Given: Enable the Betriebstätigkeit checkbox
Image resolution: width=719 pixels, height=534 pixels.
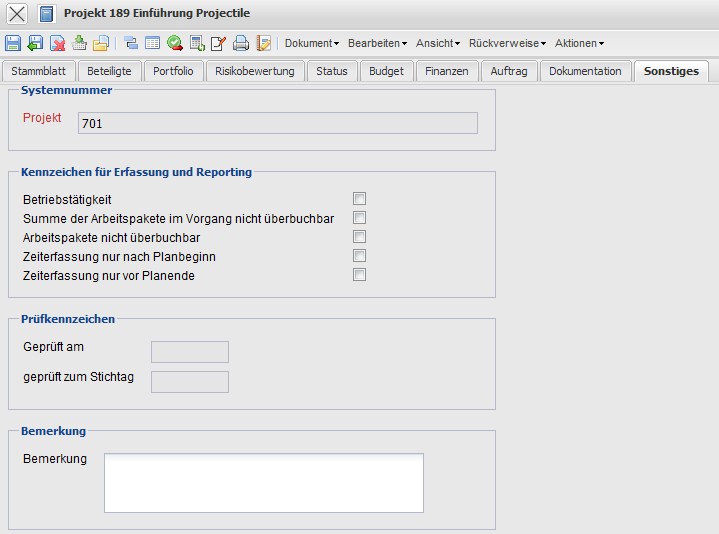Looking at the screenshot, I should coord(360,199).
